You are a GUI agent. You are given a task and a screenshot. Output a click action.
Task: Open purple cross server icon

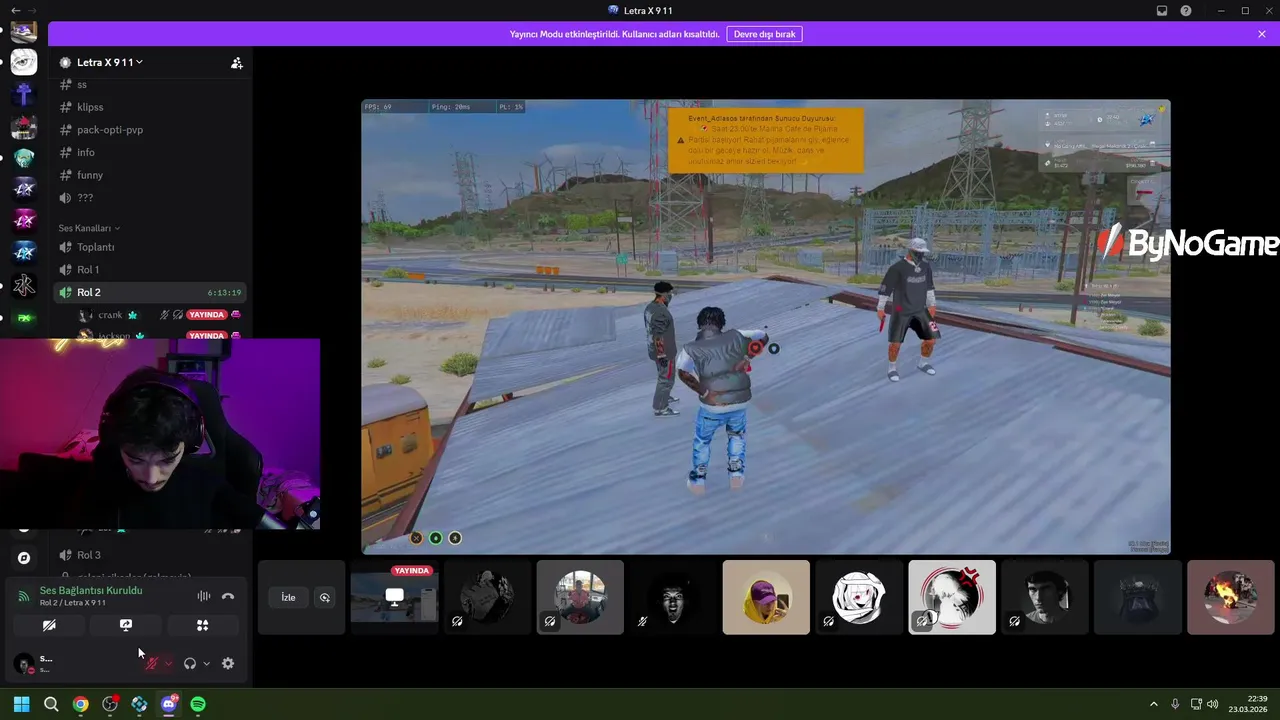[24, 95]
